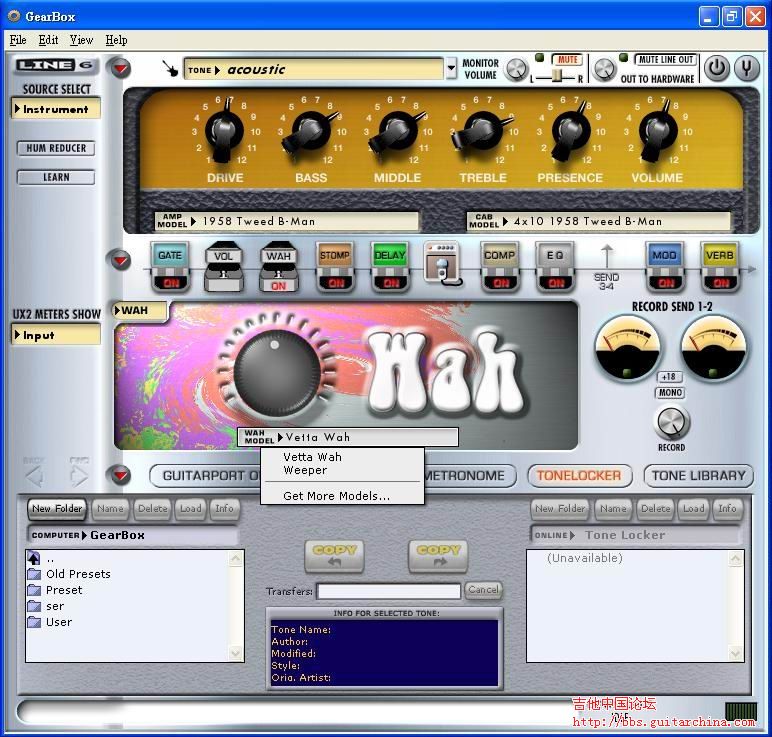Image resolution: width=772 pixels, height=737 pixels.
Task: Click the back navigation arrow
Action: coord(34,476)
